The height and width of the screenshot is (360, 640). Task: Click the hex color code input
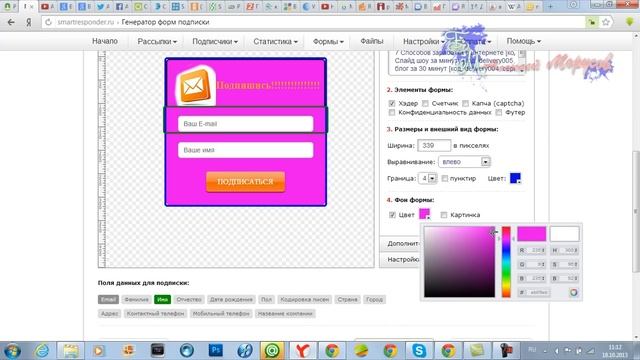click(535, 292)
